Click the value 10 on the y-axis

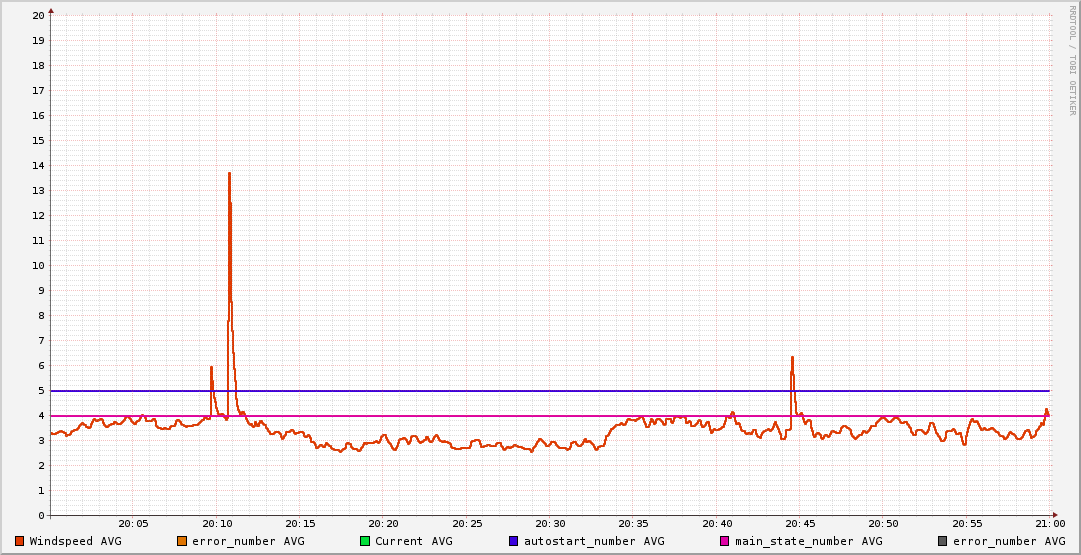coord(38,266)
